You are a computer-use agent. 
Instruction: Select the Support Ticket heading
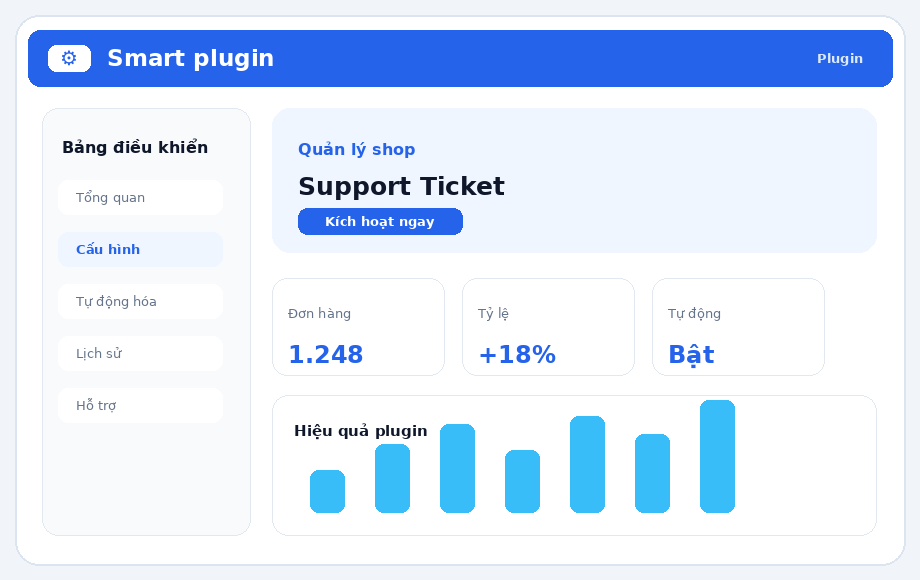(x=401, y=186)
